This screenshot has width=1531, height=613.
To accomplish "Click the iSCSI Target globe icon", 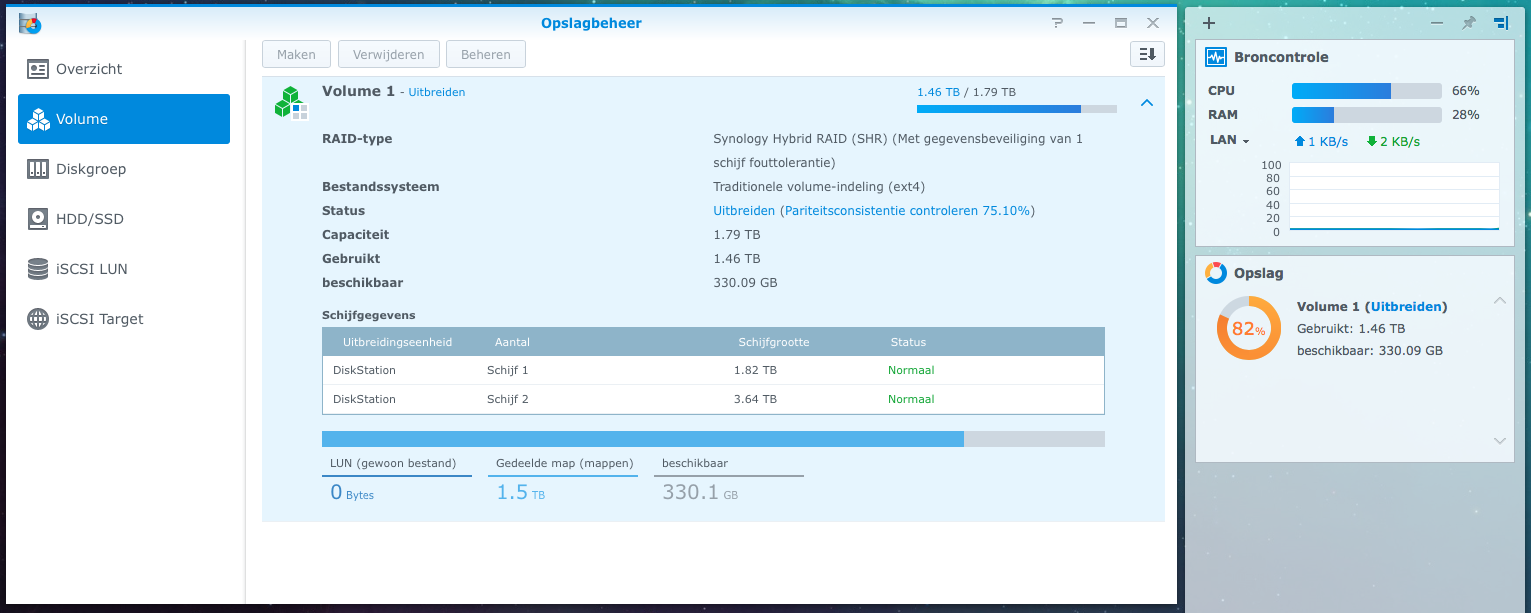I will (x=38, y=319).
